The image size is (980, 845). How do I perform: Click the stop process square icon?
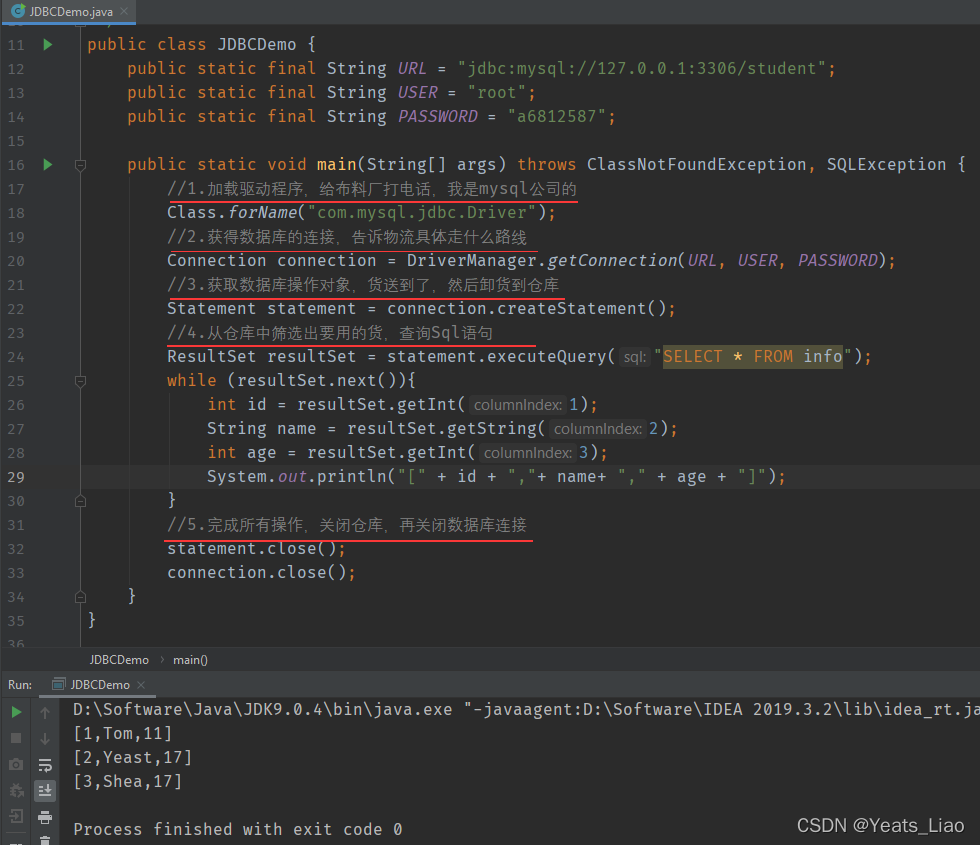click(x=16, y=738)
